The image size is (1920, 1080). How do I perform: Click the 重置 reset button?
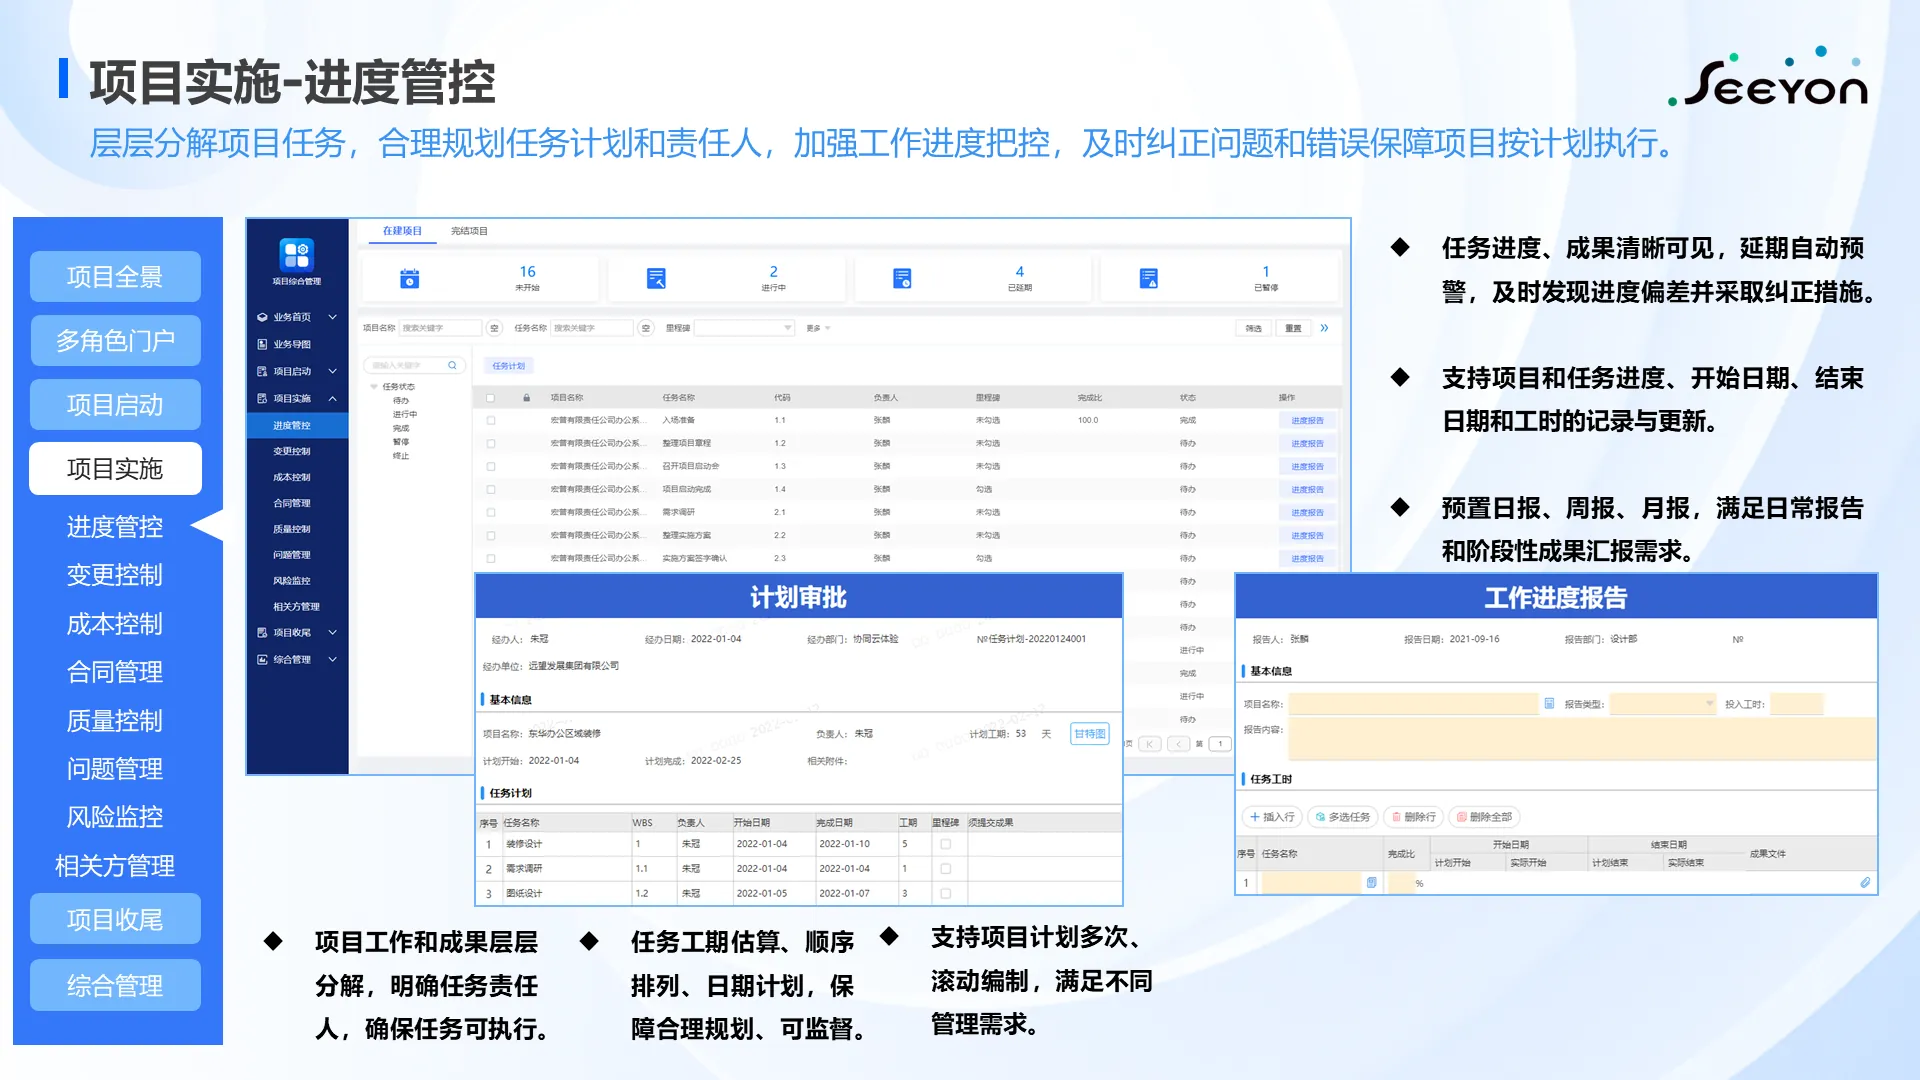[1293, 328]
